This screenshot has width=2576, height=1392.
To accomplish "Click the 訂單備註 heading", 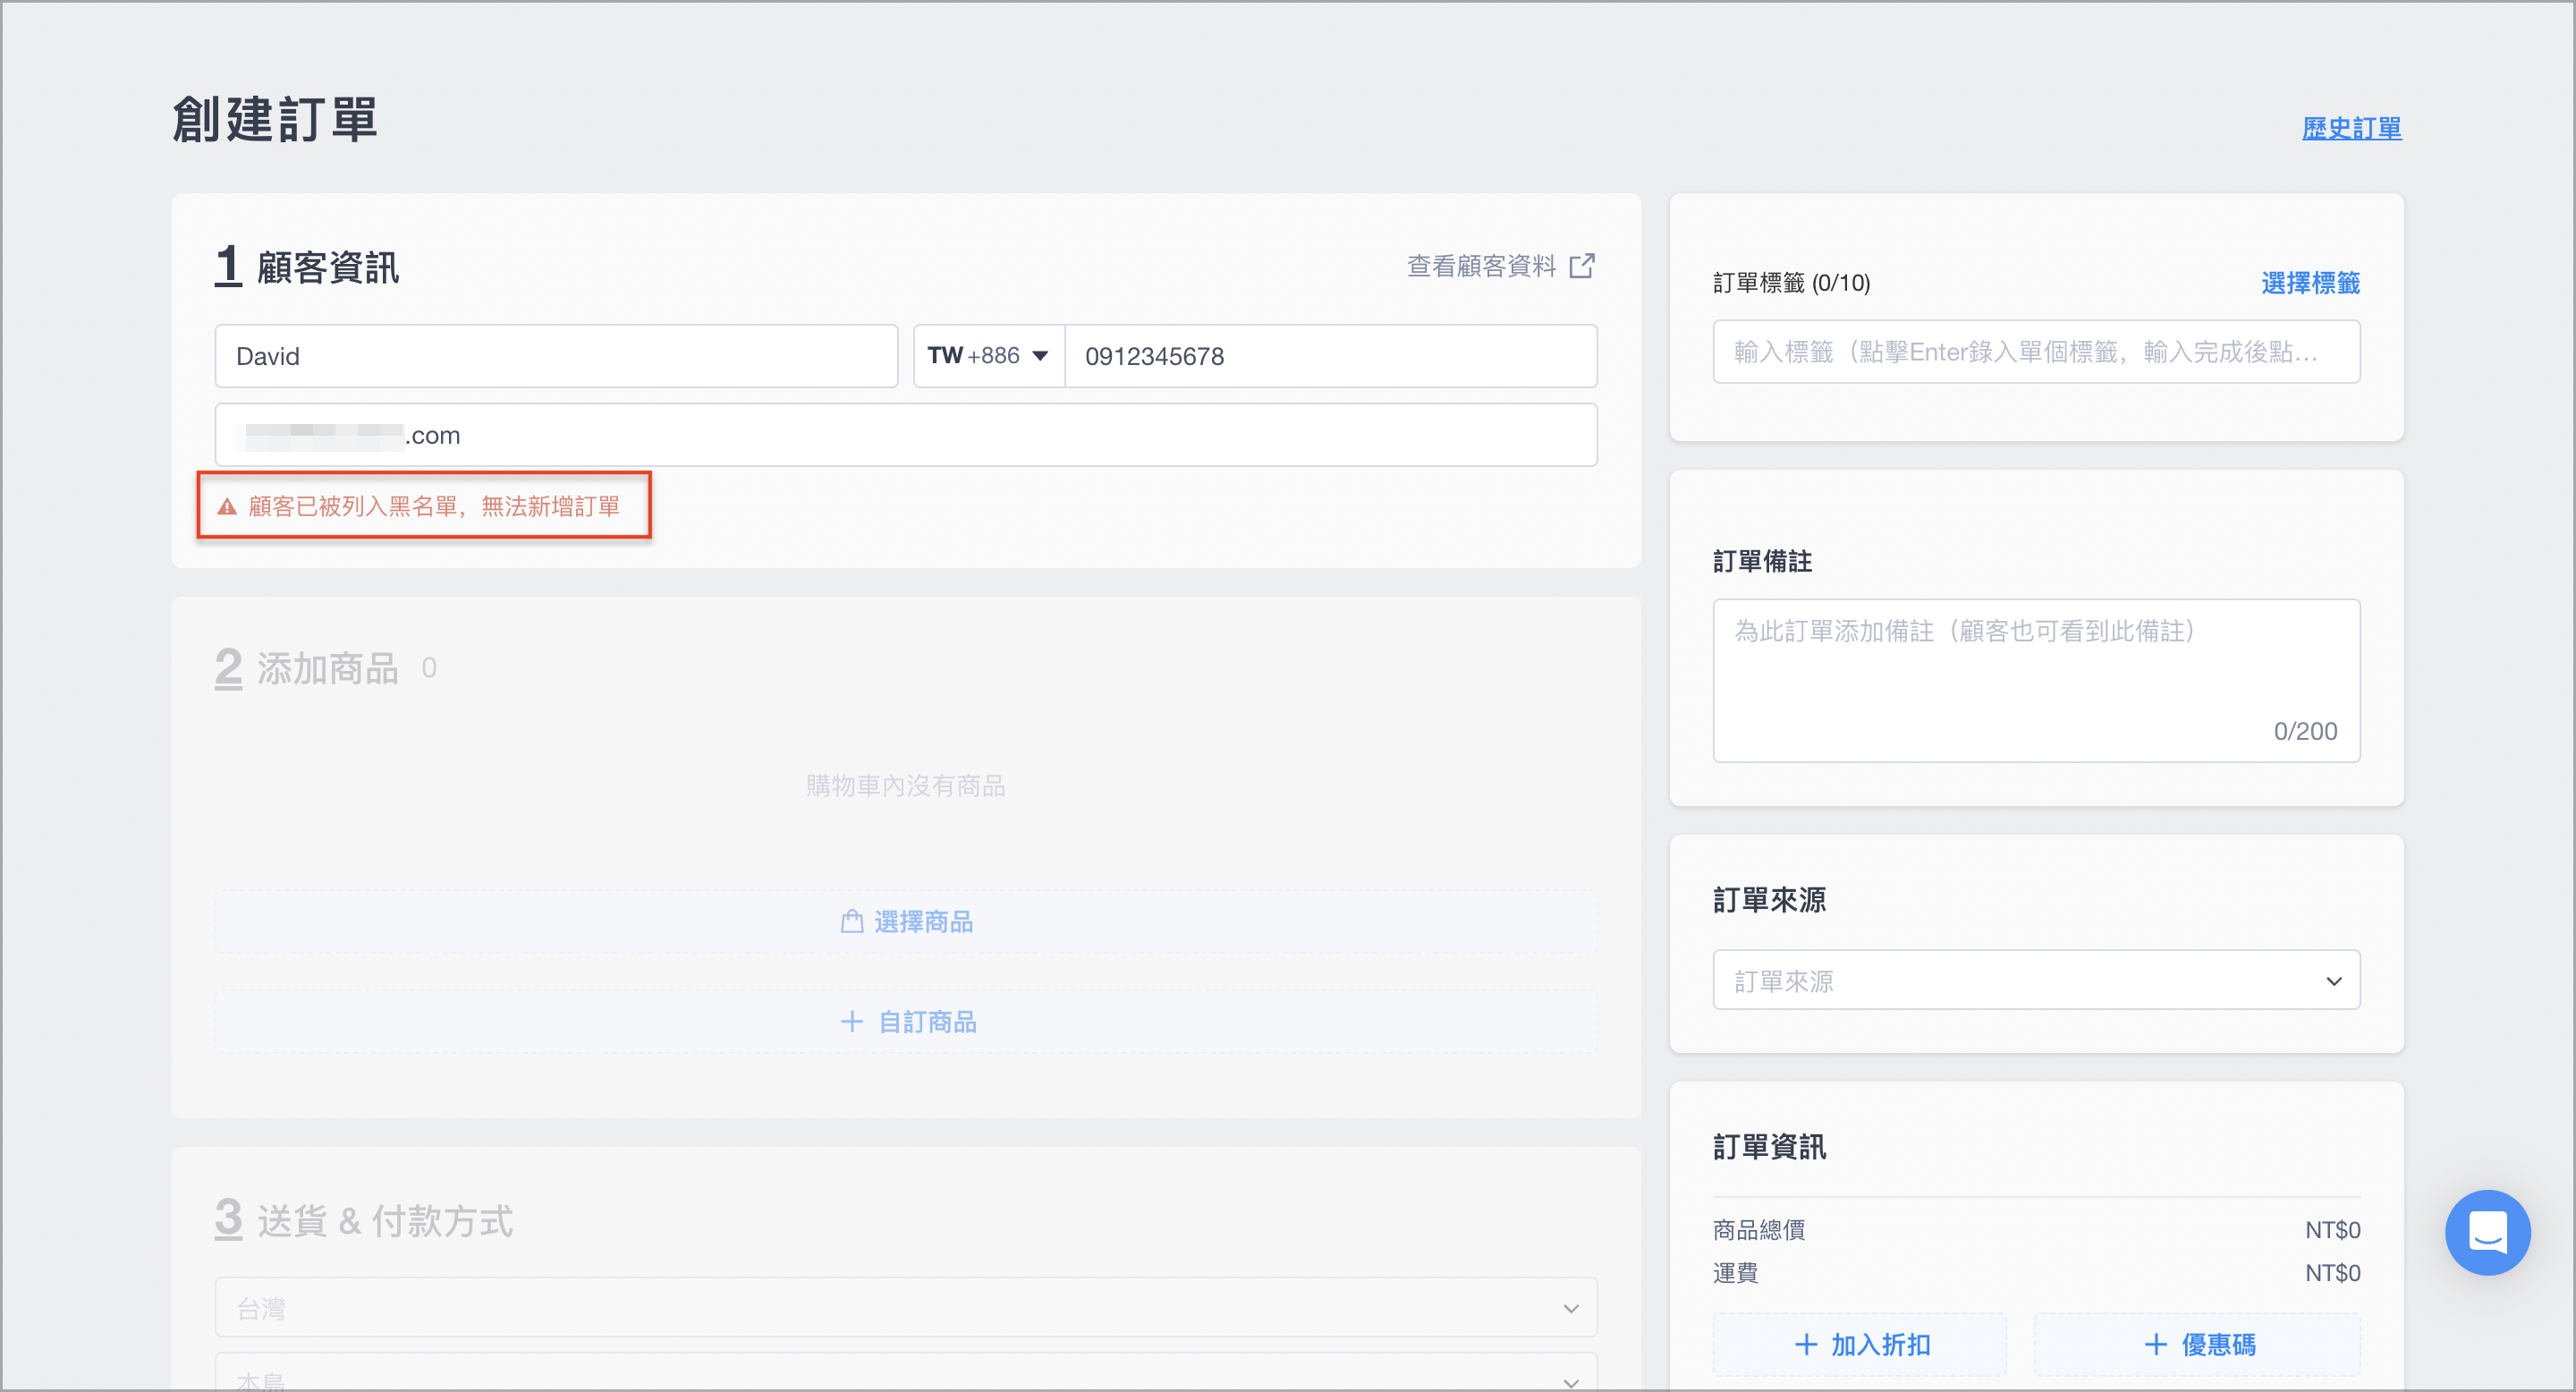I will 1762,562.
